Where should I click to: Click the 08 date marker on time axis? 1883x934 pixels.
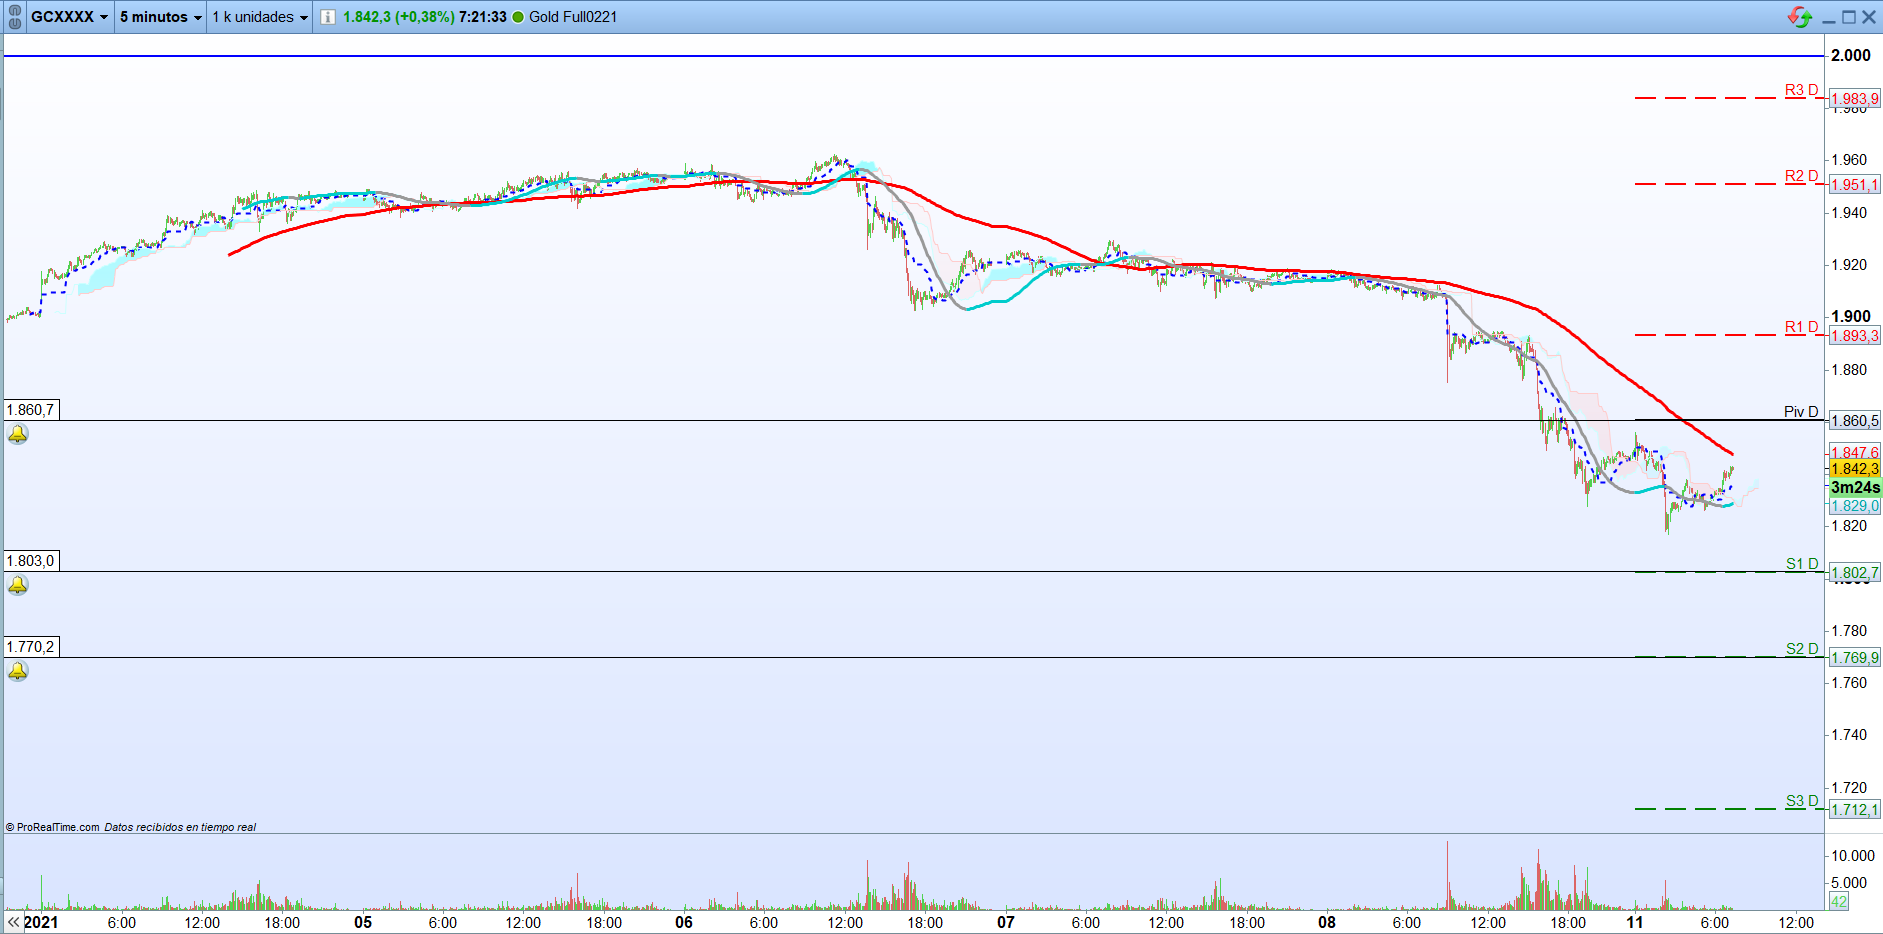(x=1327, y=922)
